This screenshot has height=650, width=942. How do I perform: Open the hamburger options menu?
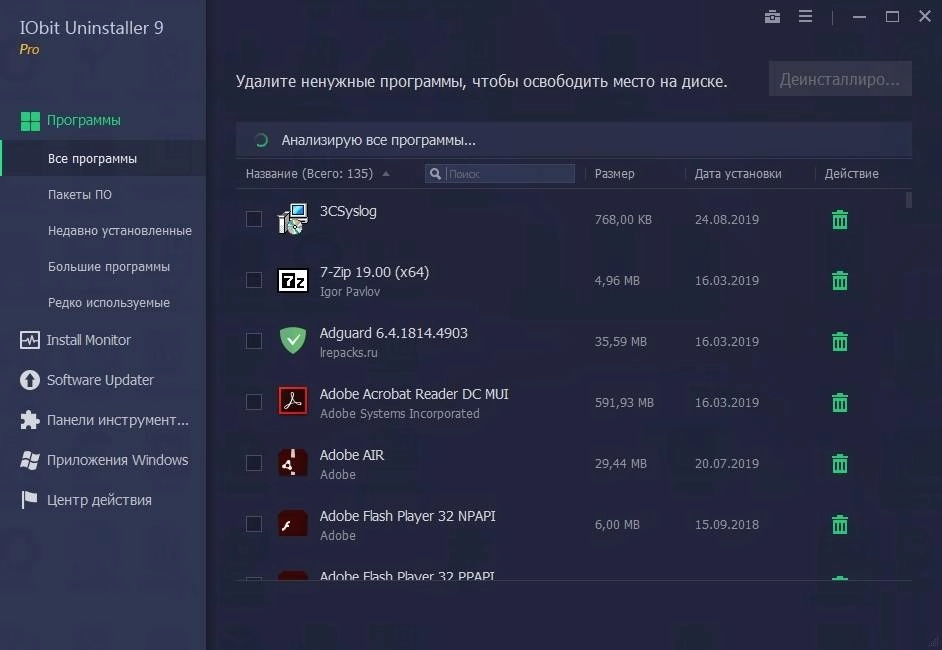point(805,16)
